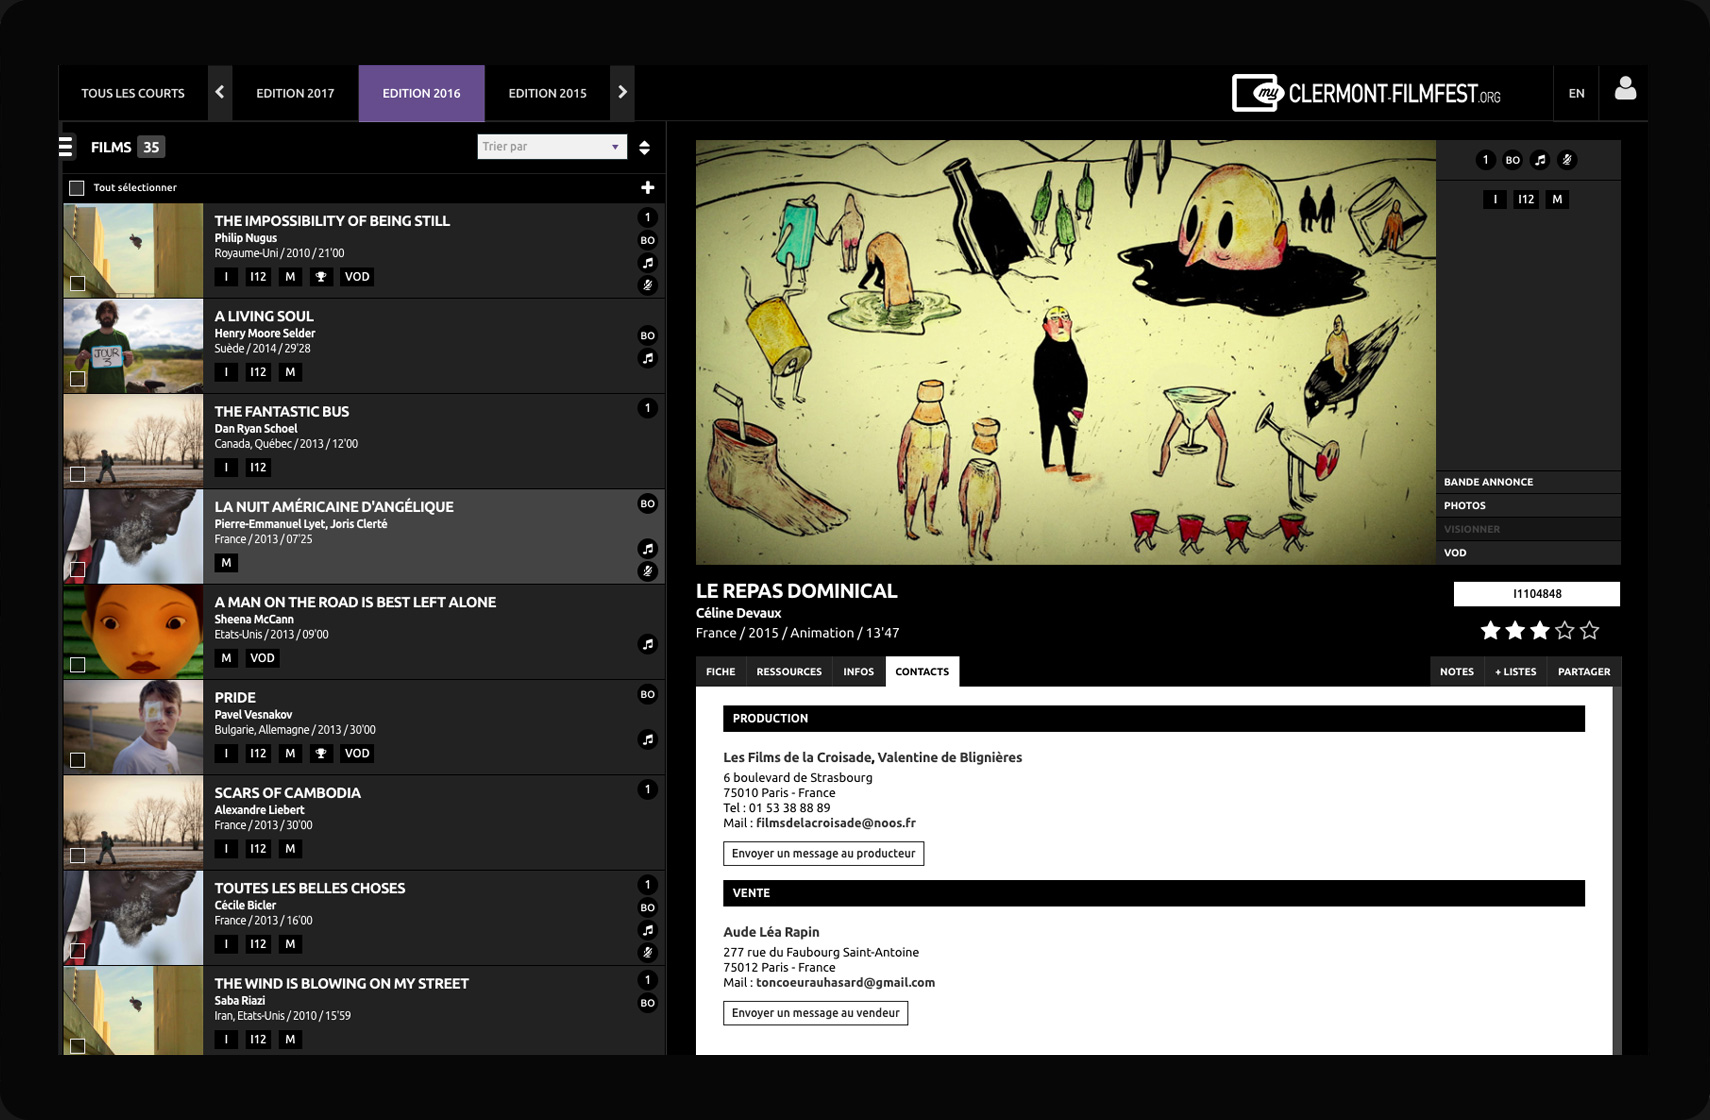This screenshot has width=1710, height=1120.
Task: Open the Ressources tab
Action: (789, 672)
